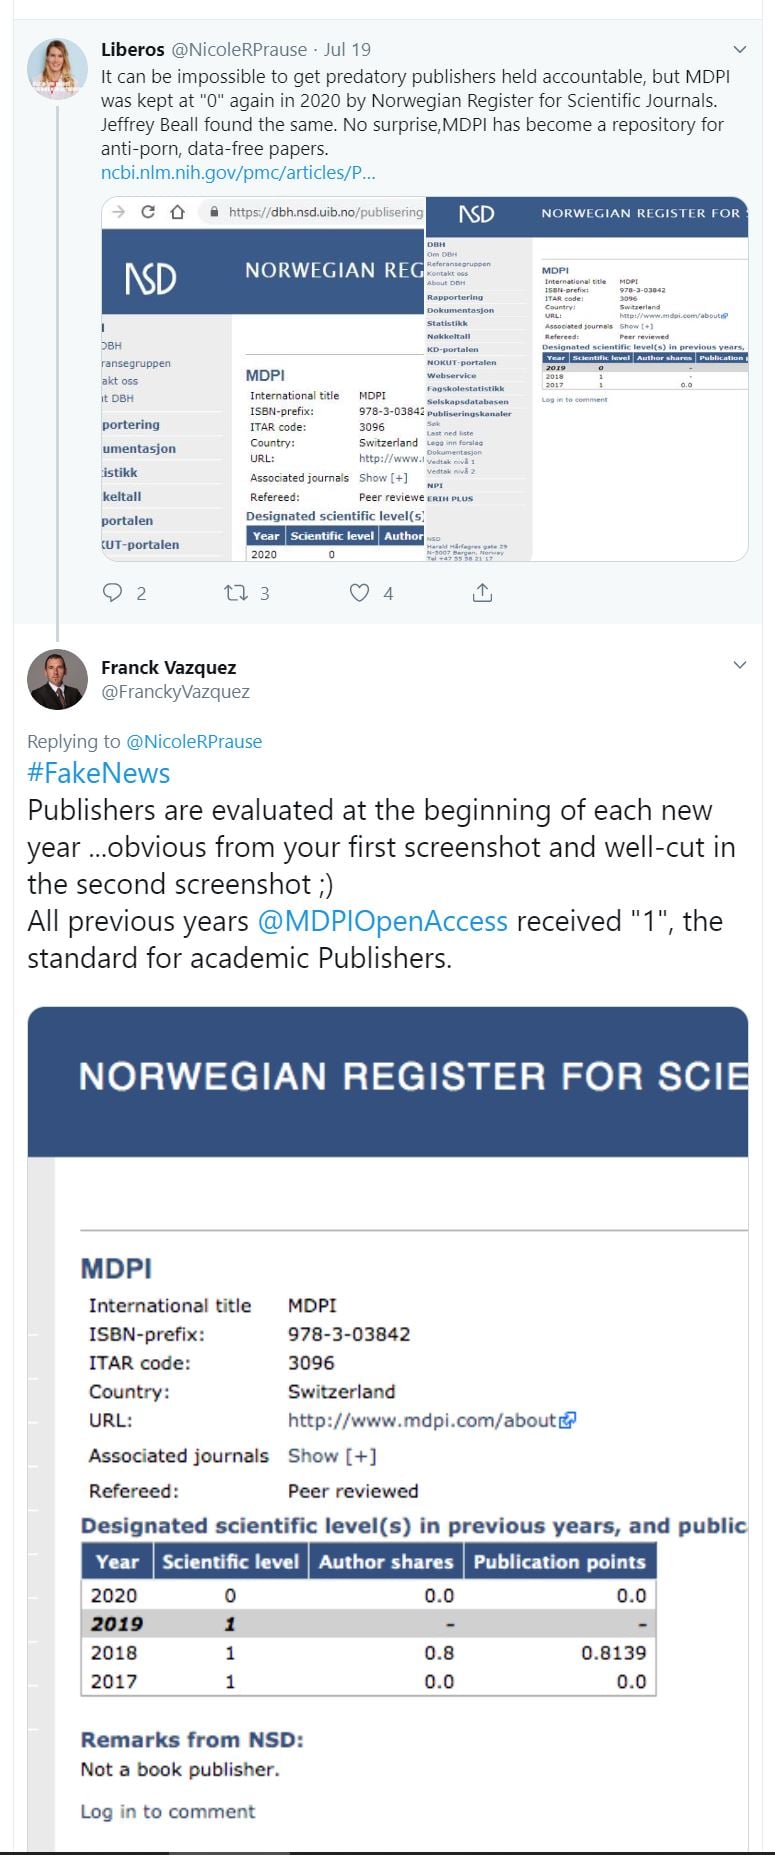Open Franck Vazquez display name

click(x=168, y=667)
